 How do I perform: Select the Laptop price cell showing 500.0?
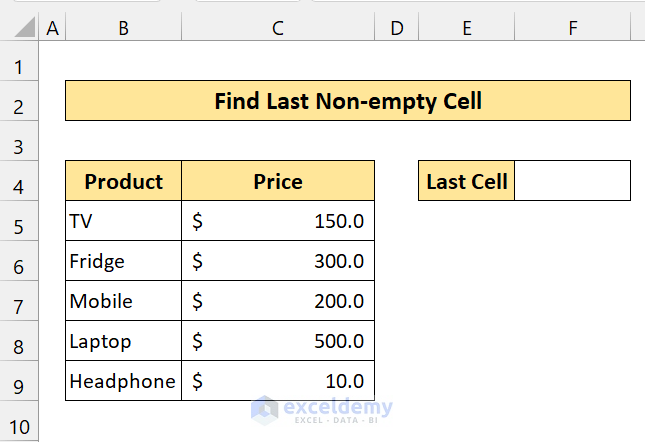pos(278,341)
